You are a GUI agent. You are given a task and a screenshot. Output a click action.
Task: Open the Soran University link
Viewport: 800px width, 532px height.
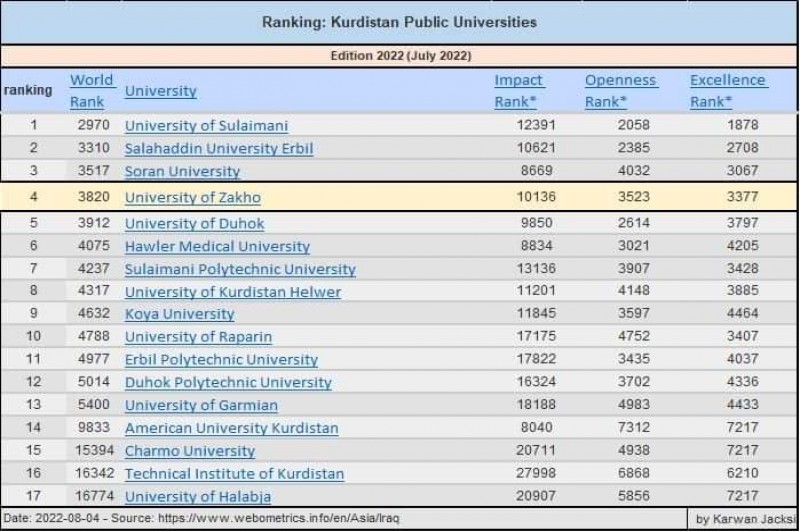pyautogui.click(x=182, y=171)
